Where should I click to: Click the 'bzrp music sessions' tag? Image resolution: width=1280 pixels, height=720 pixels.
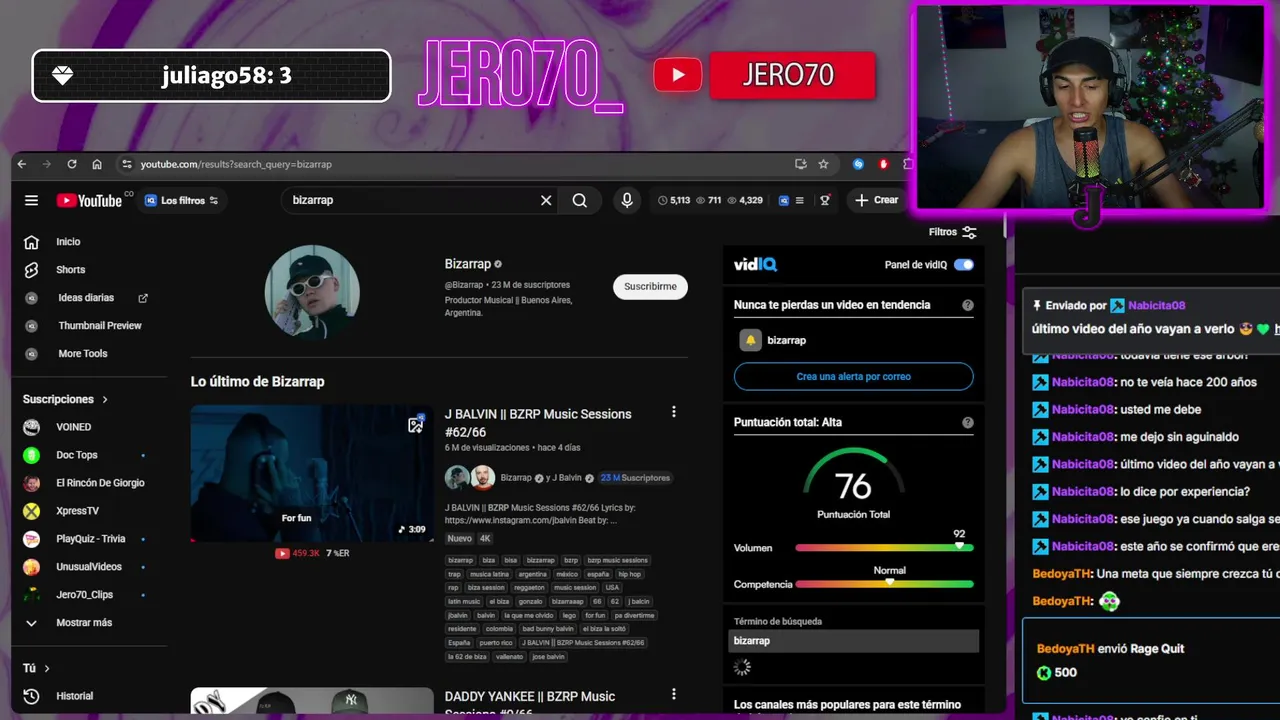618,561
